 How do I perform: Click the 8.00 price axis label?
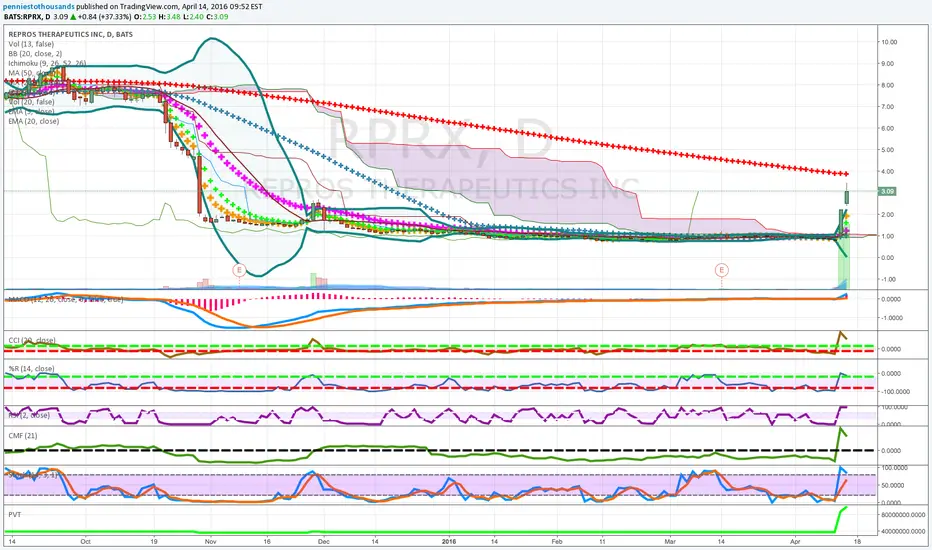tap(888, 85)
